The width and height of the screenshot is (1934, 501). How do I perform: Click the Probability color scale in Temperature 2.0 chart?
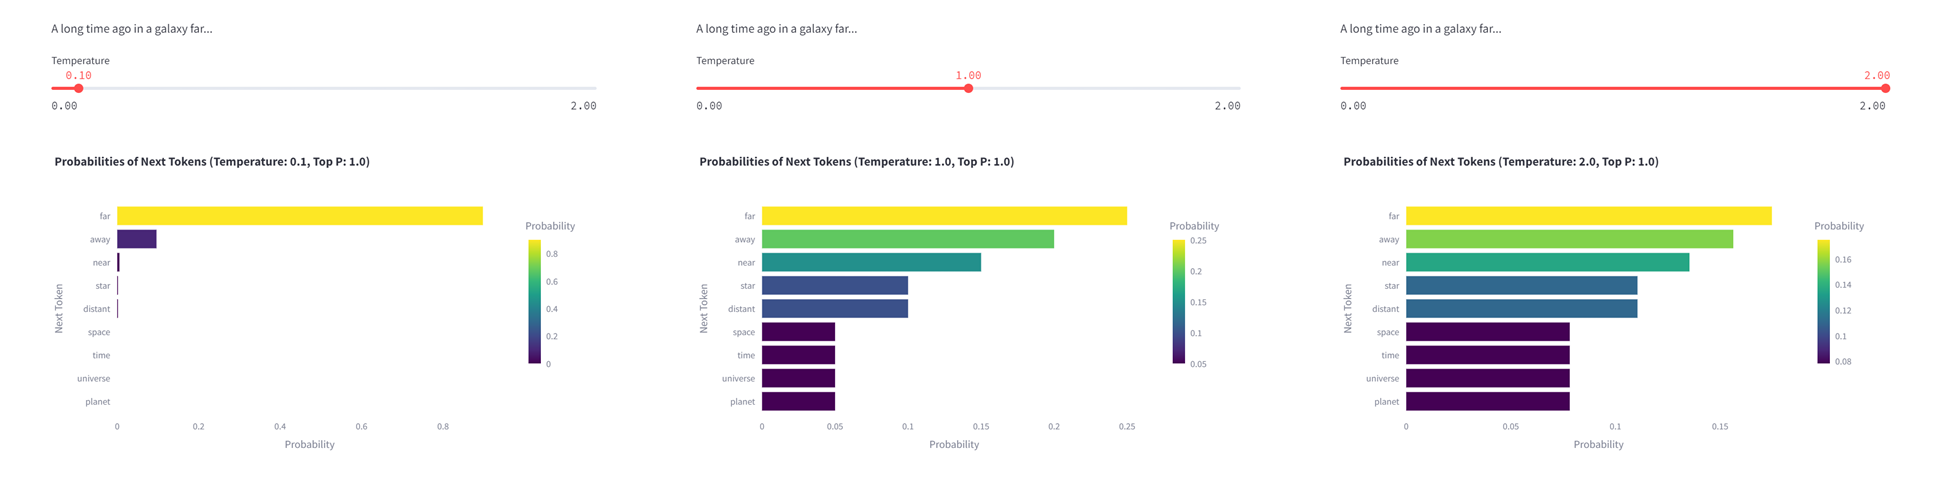tap(1823, 301)
